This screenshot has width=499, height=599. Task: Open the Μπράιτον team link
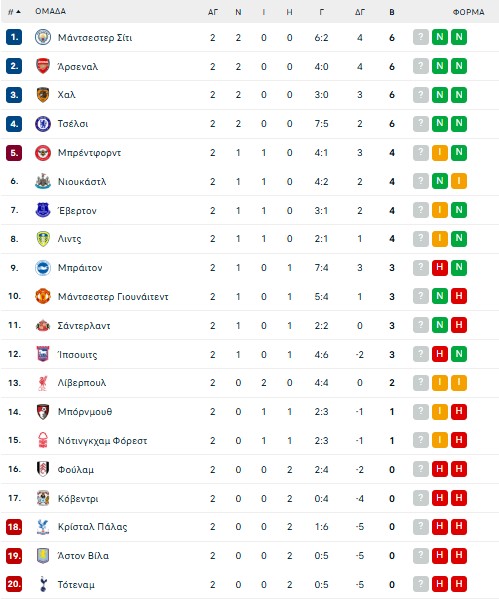(80, 268)
